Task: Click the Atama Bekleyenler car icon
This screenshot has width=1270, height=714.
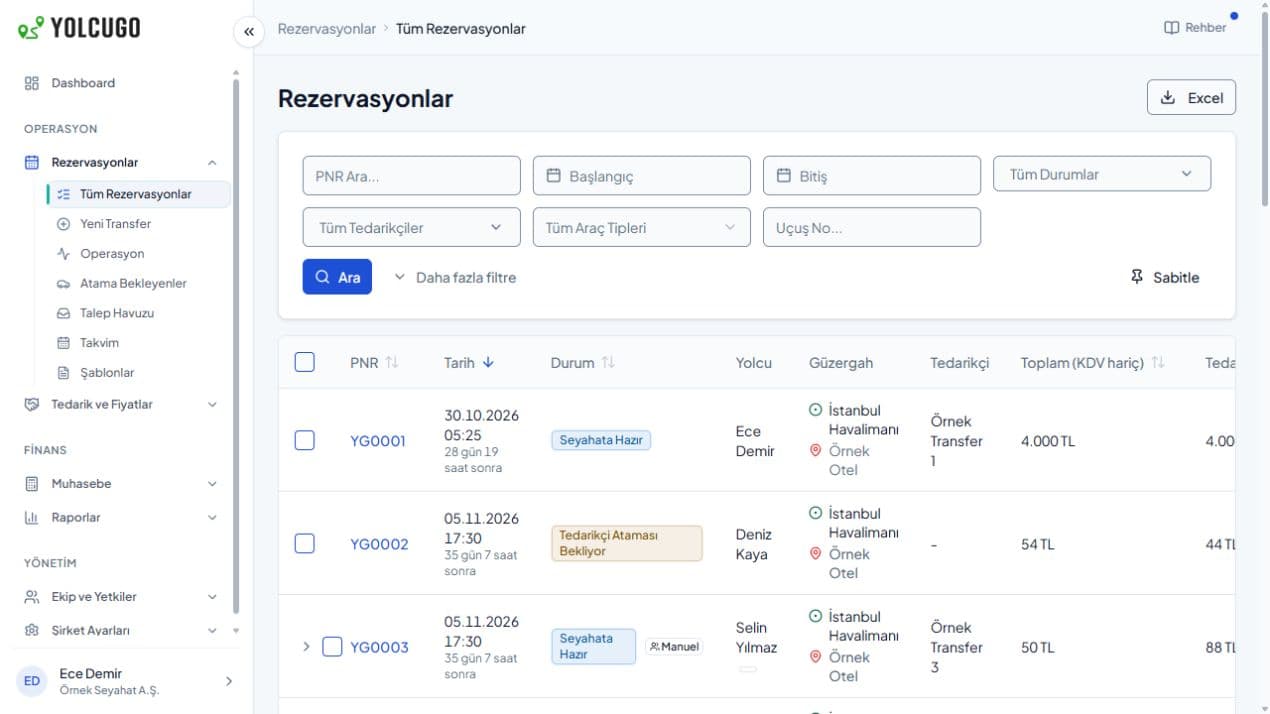Action: coord(64,284)
